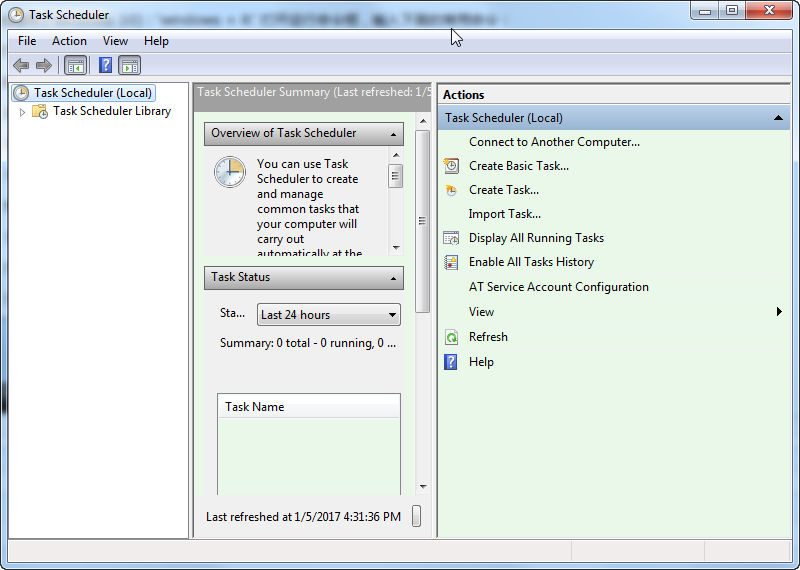Open the Last 24 hours status dropdown
Viewport: 800px width, 570px height.
pyautogui.click(x=329, y=315)
